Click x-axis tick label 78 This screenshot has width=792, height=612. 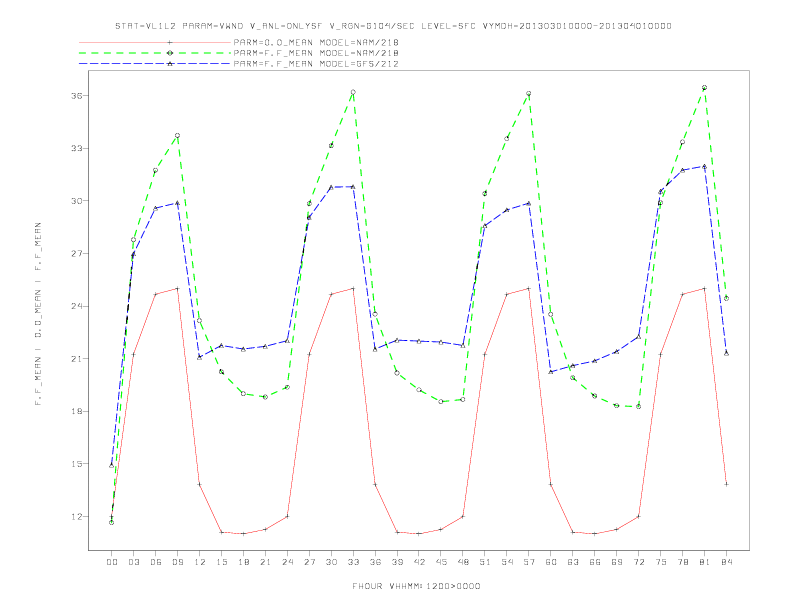tap(683, 562)
